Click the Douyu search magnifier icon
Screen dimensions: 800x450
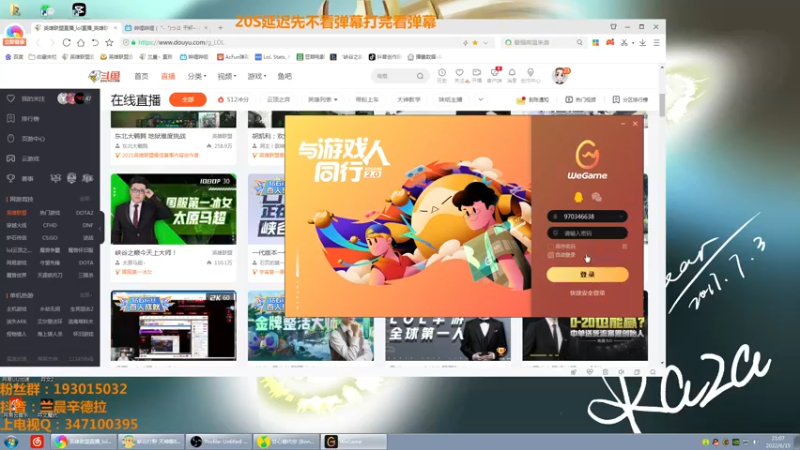(420, 76)
